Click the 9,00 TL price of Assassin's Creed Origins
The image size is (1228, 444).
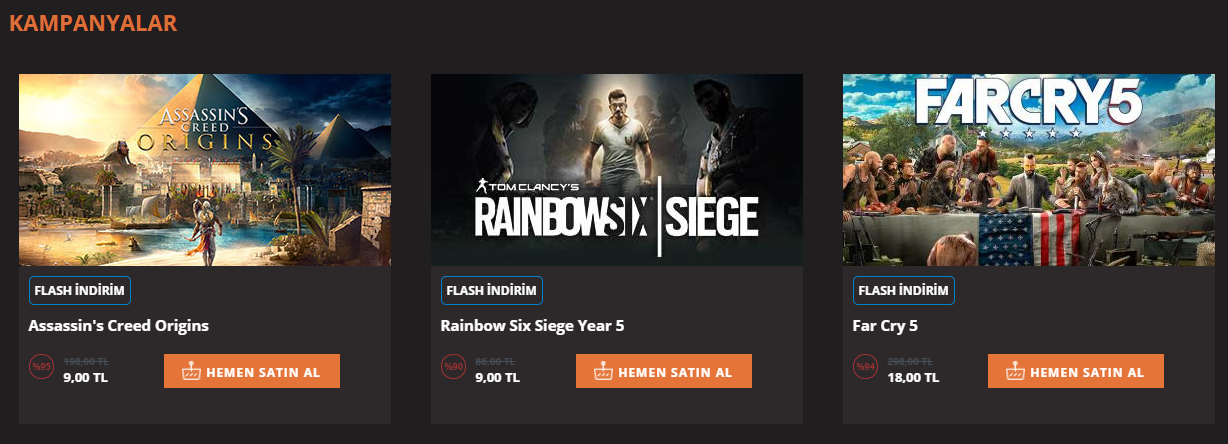tap(85, 378)
